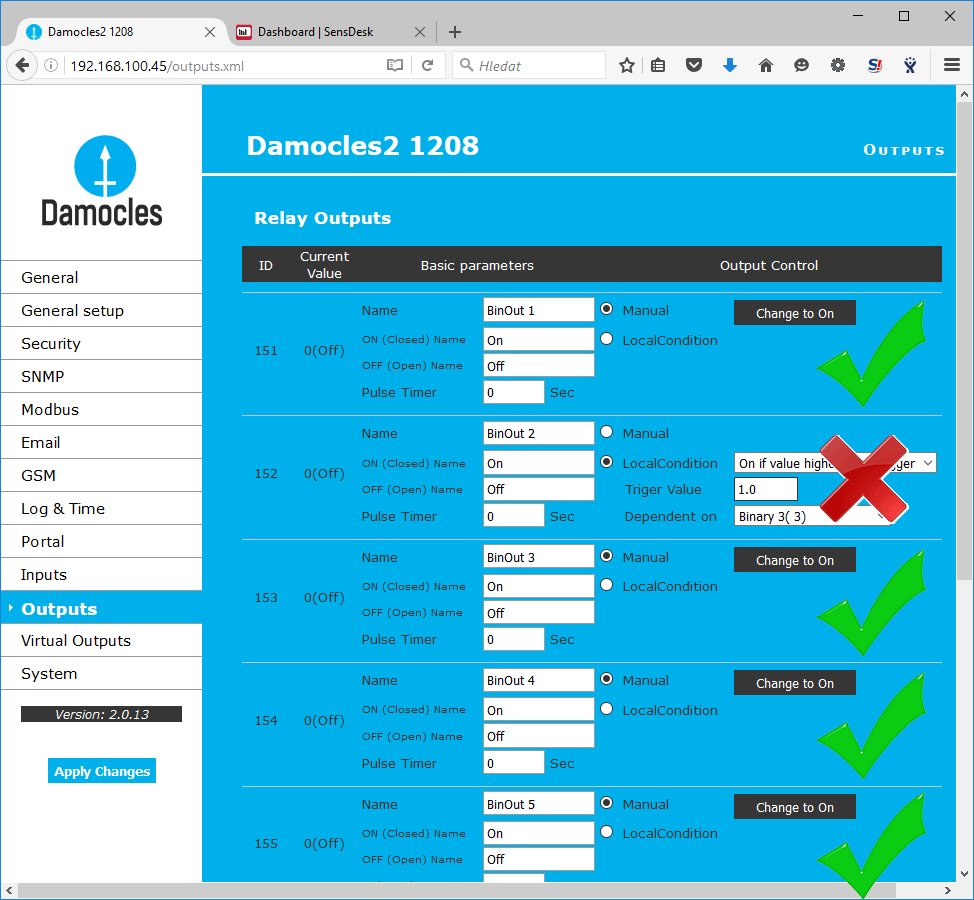
Task: Select LocalCondition for BinOut 5
Action: [607, 832]
